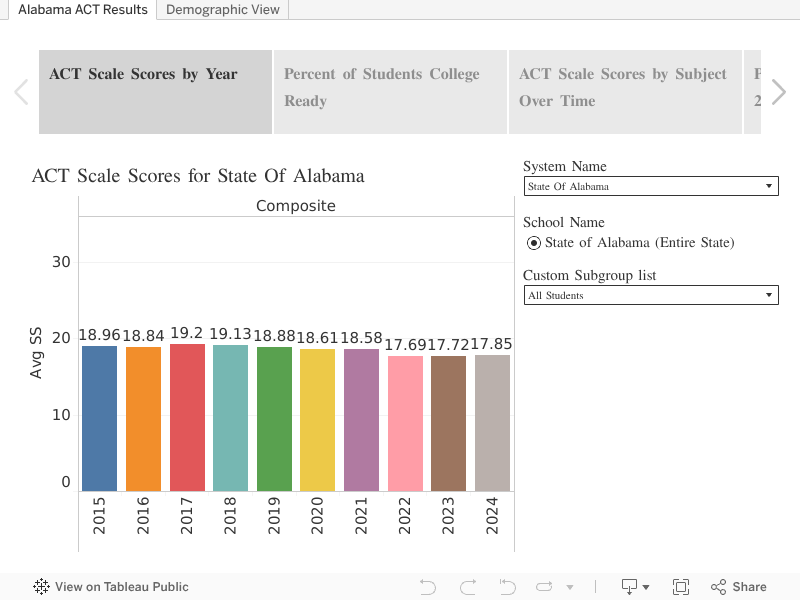Select State of Alabama (Entire State) radio
800x600 pixels.
coord(534,243)
